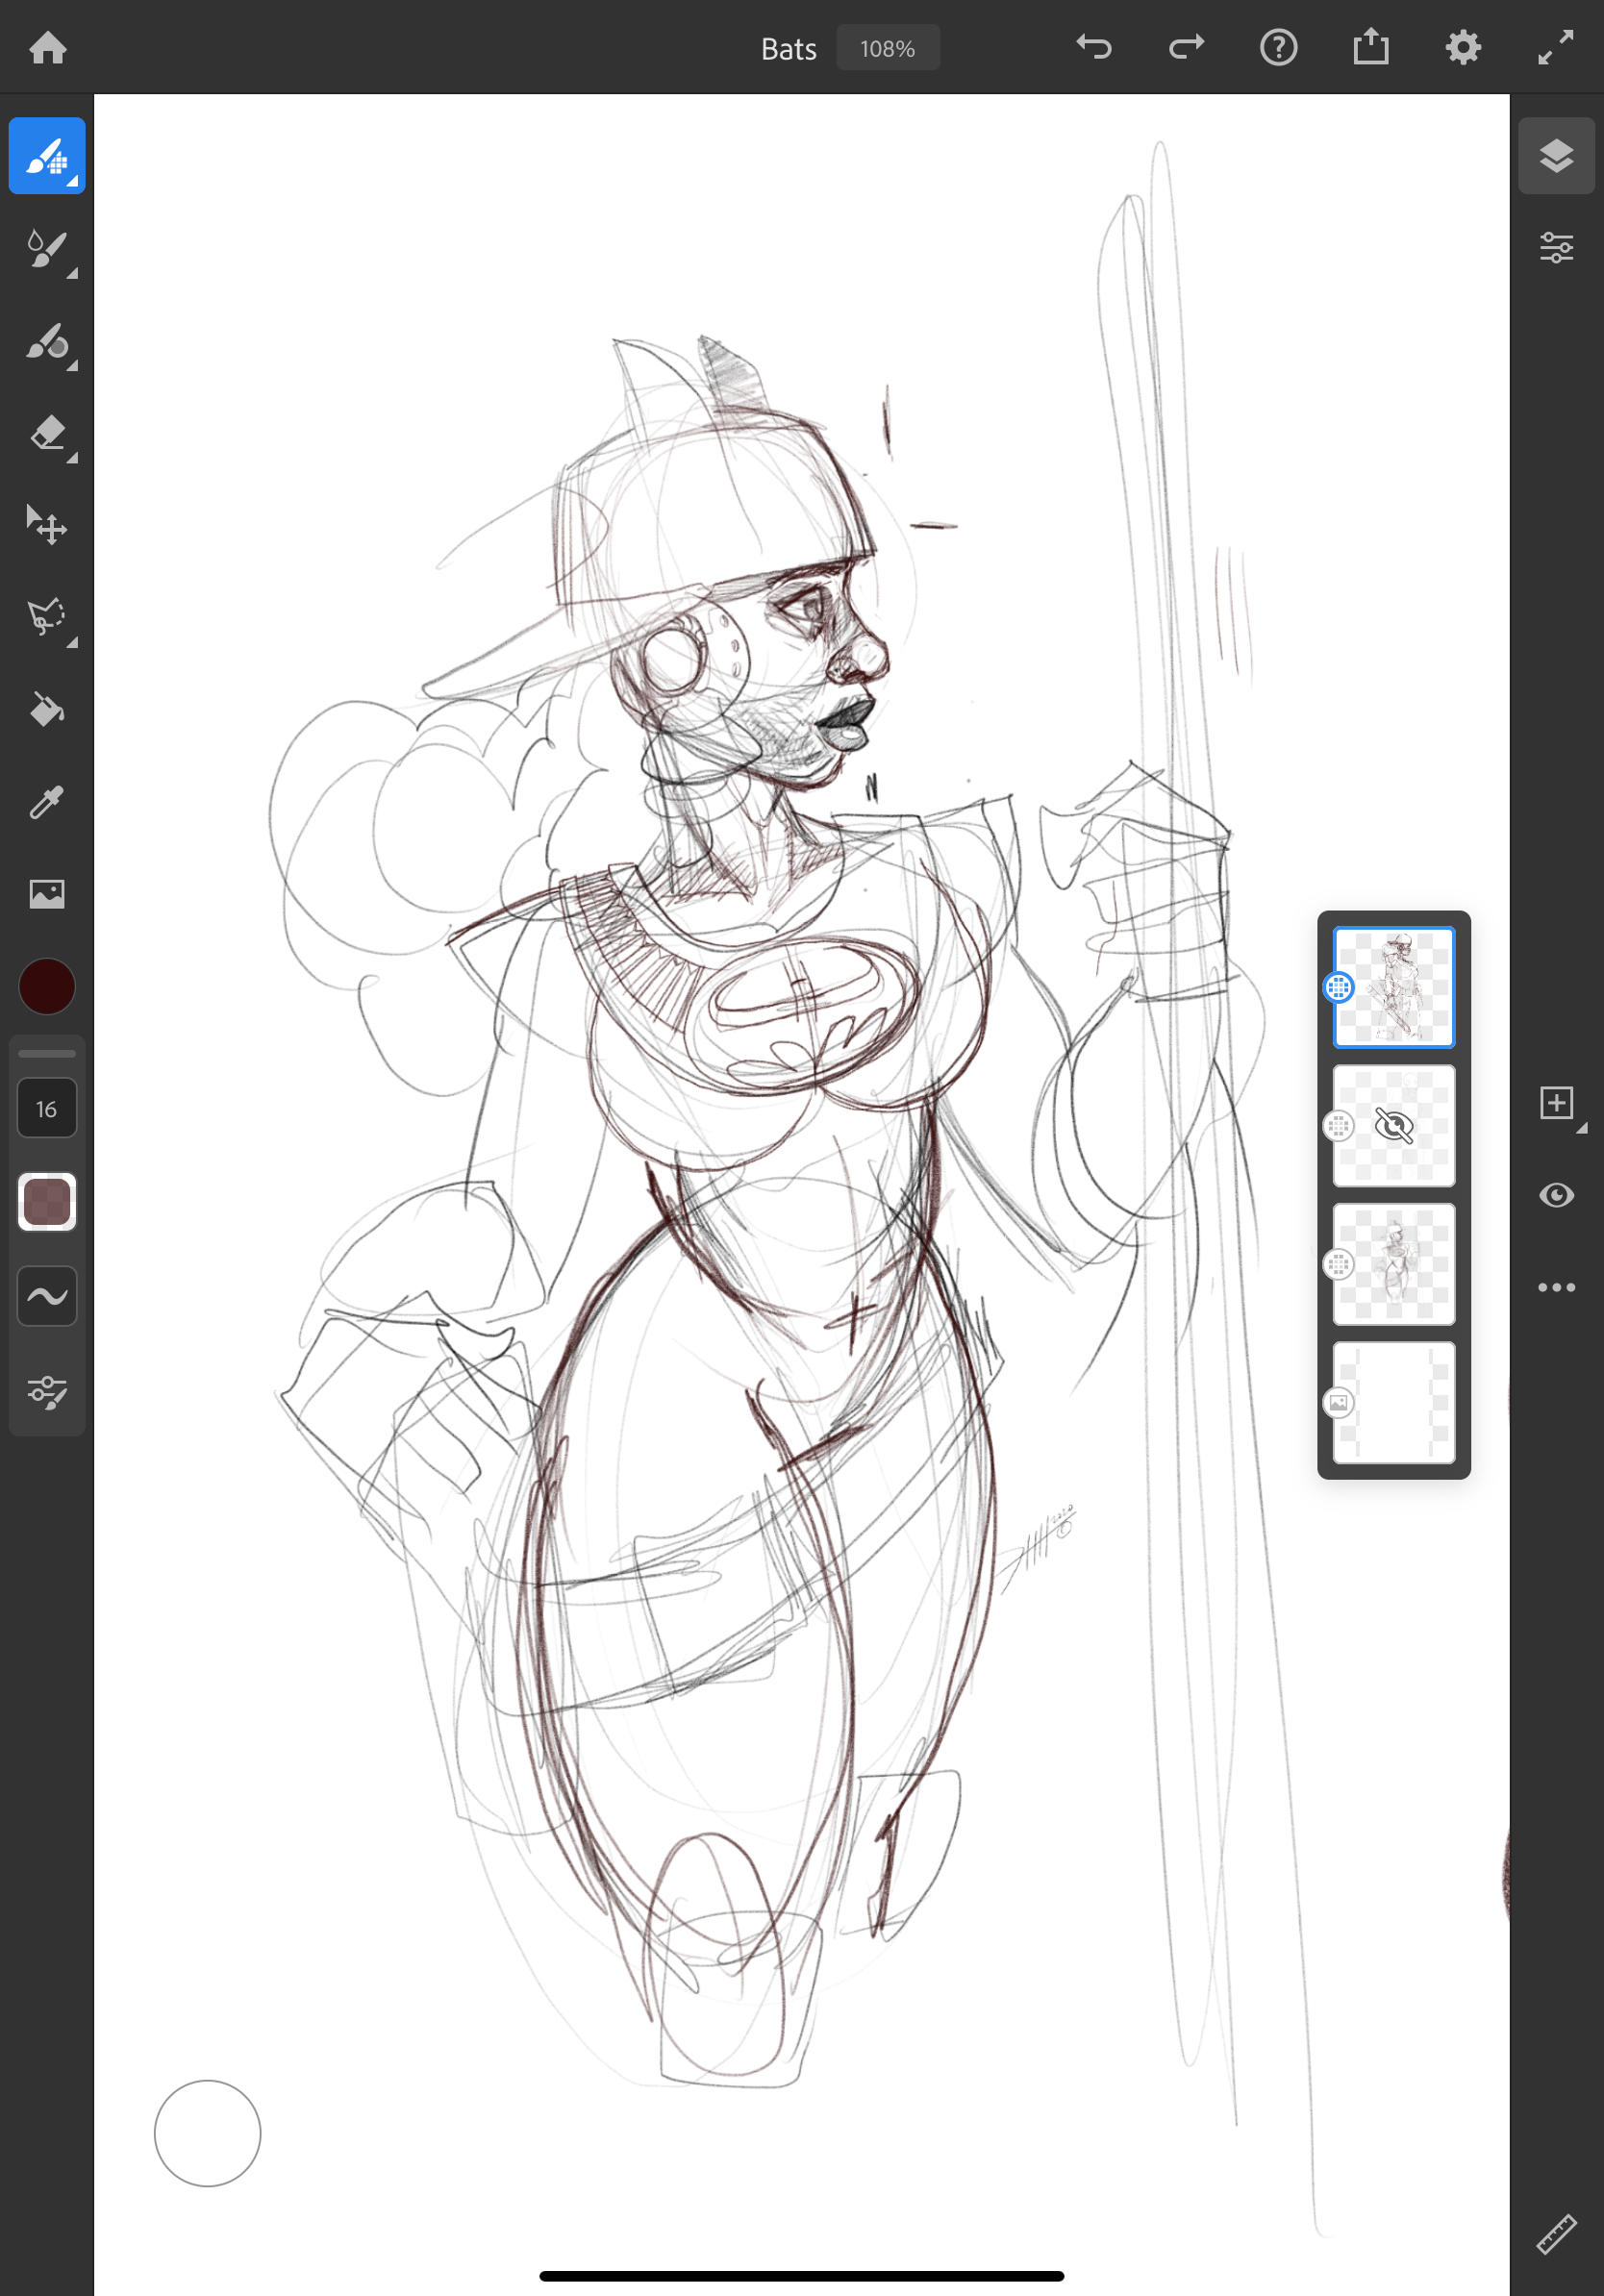
Task: Select the Lasso selection tool
Action: (x=47, y=617)
